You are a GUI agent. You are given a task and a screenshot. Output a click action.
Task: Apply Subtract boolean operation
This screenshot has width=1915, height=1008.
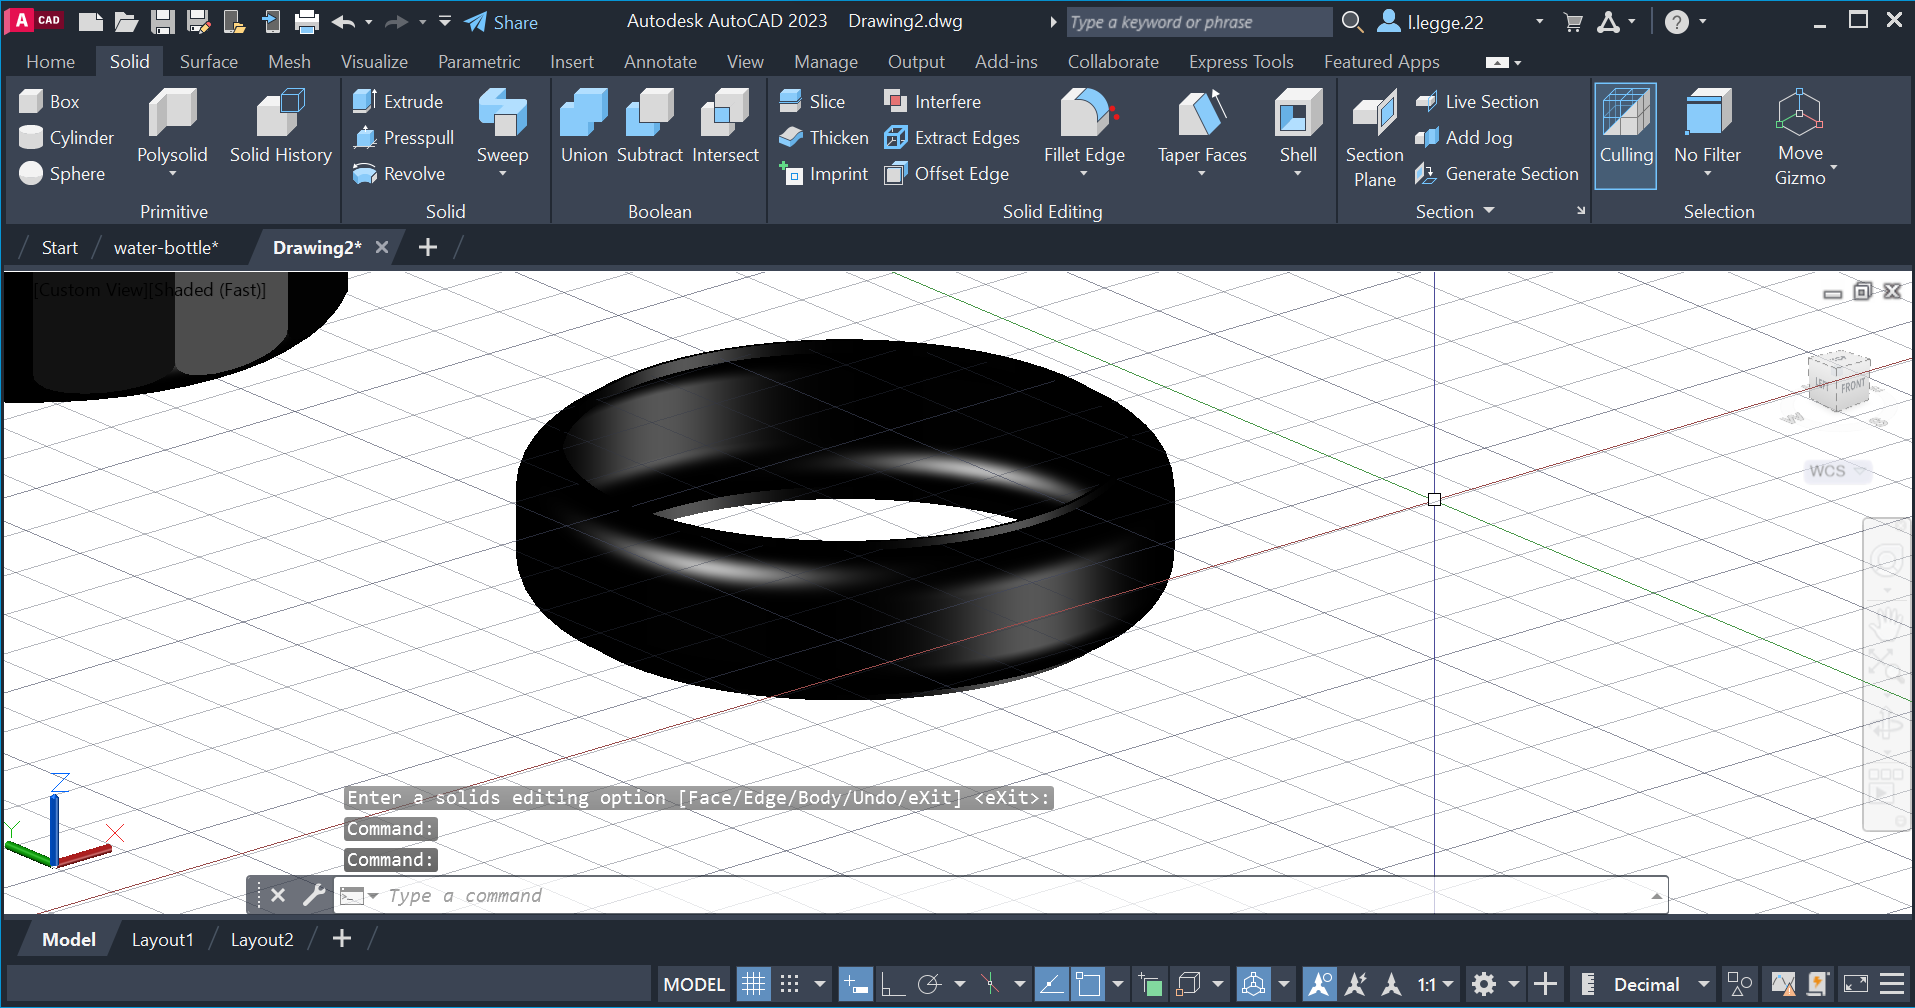[649, 125]
